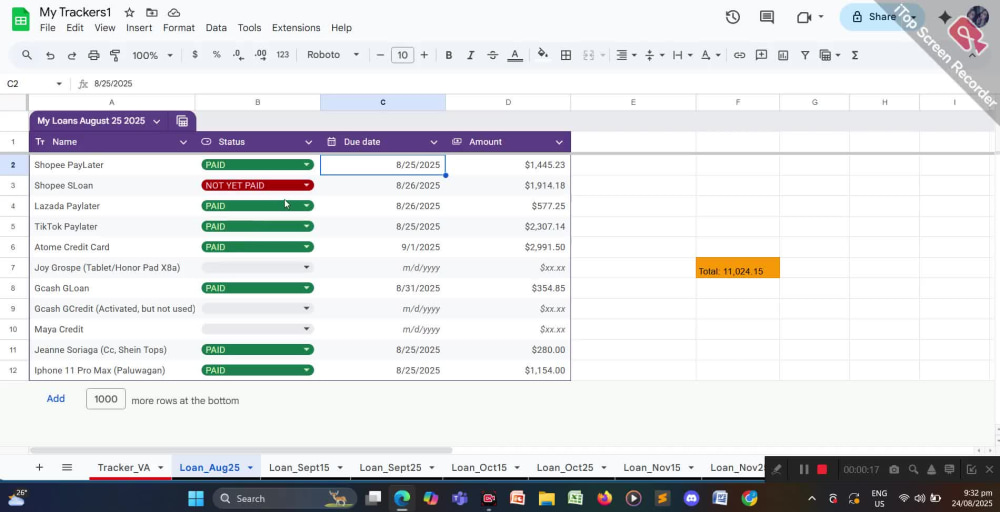Increase font size with plus button

click(x=424, y=55)
